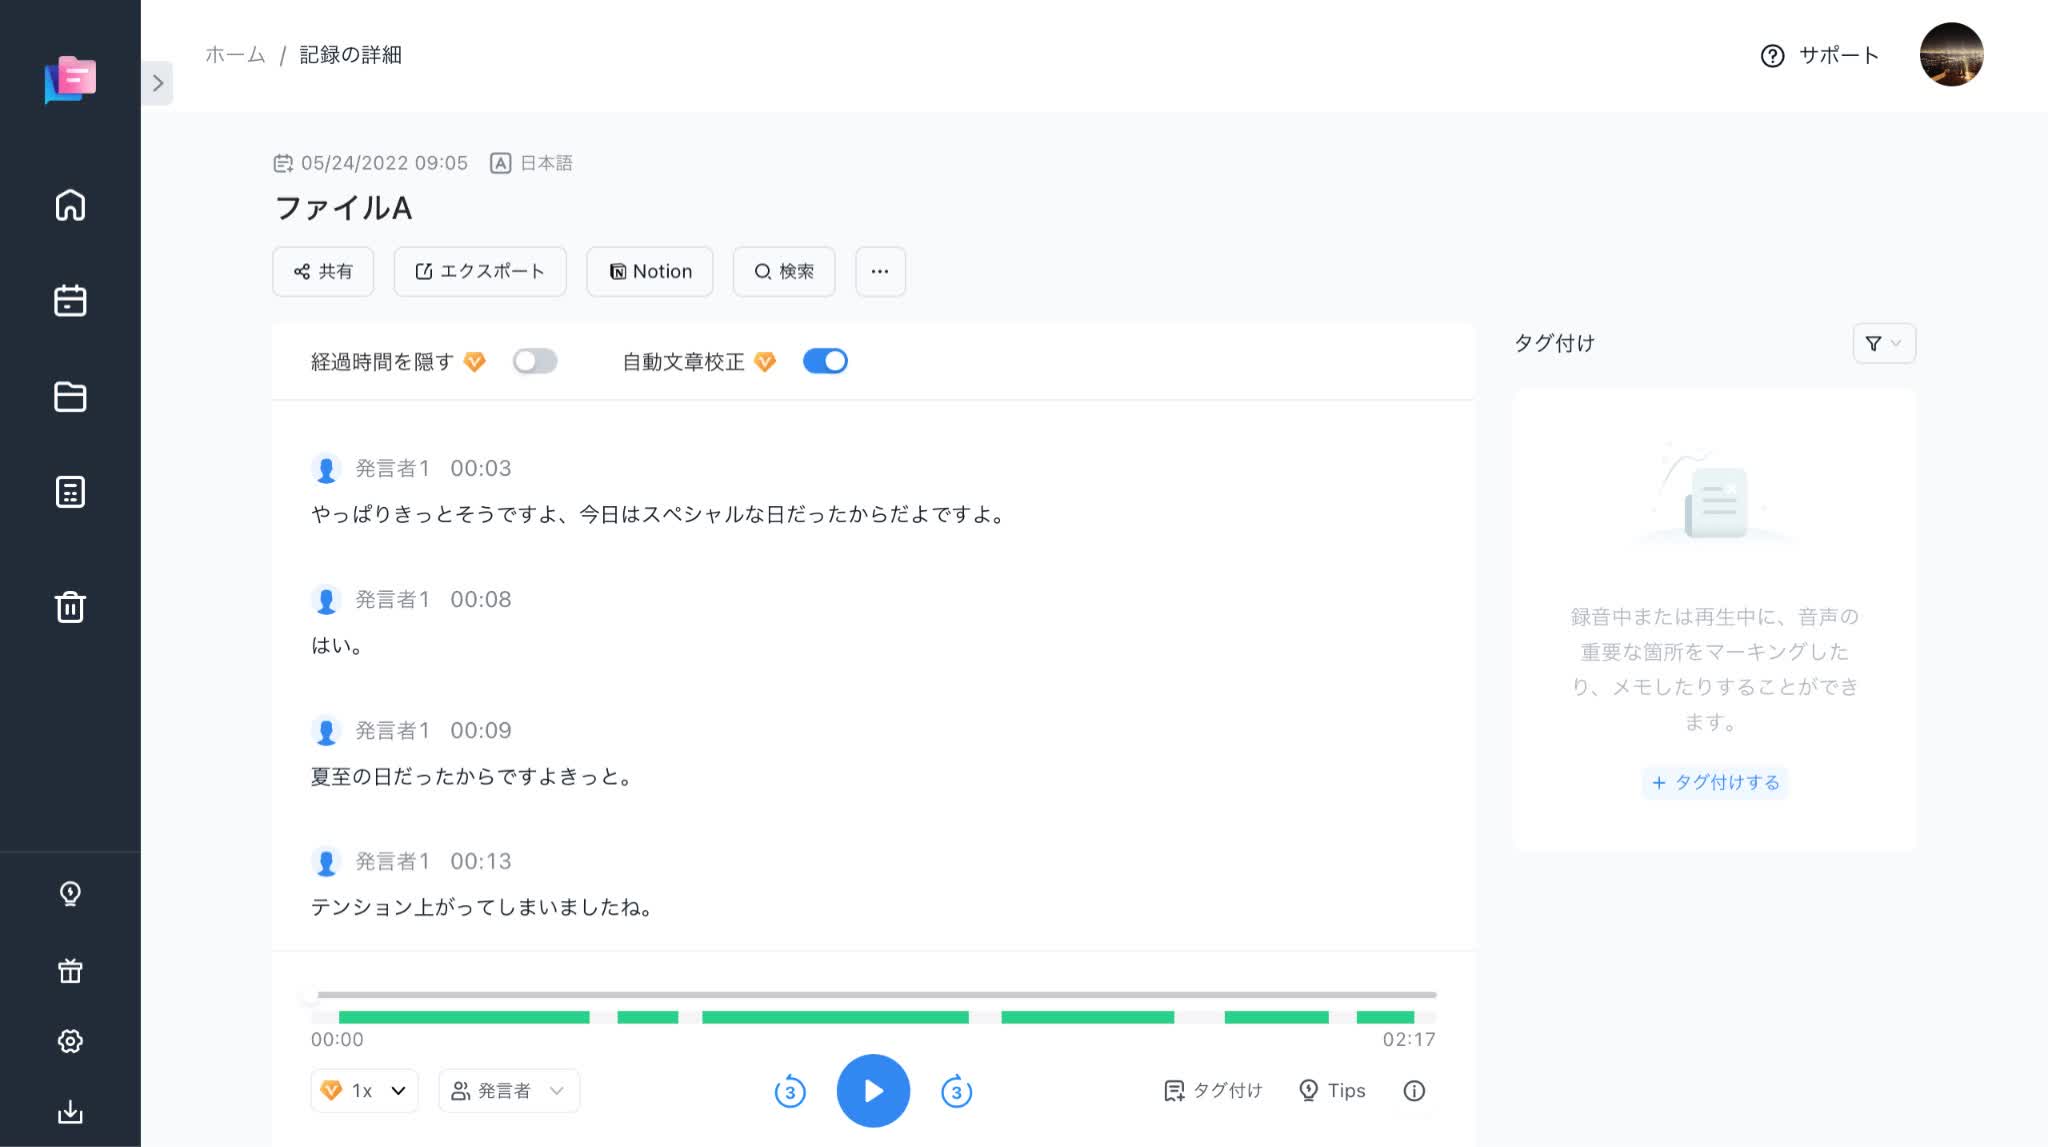2048x1147 pixels.
Task: Click the more options ··· button
Action: tap(881, 270)
